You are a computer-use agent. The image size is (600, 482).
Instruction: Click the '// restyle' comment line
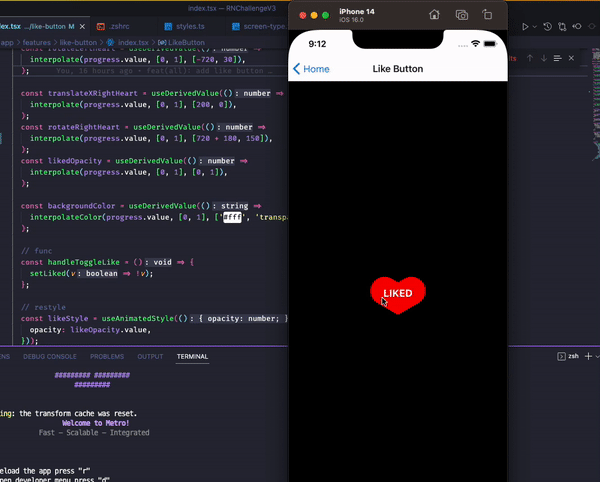[x=43, y=307]
